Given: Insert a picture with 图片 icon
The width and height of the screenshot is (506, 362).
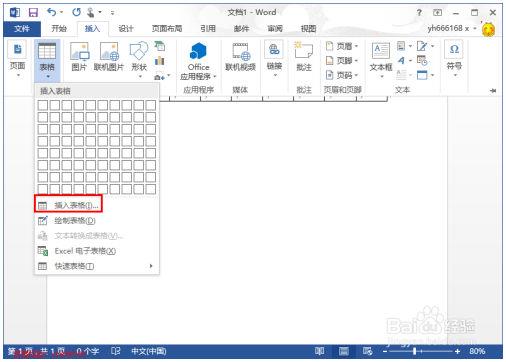Looking at the screenshot, I should point(79,57).
